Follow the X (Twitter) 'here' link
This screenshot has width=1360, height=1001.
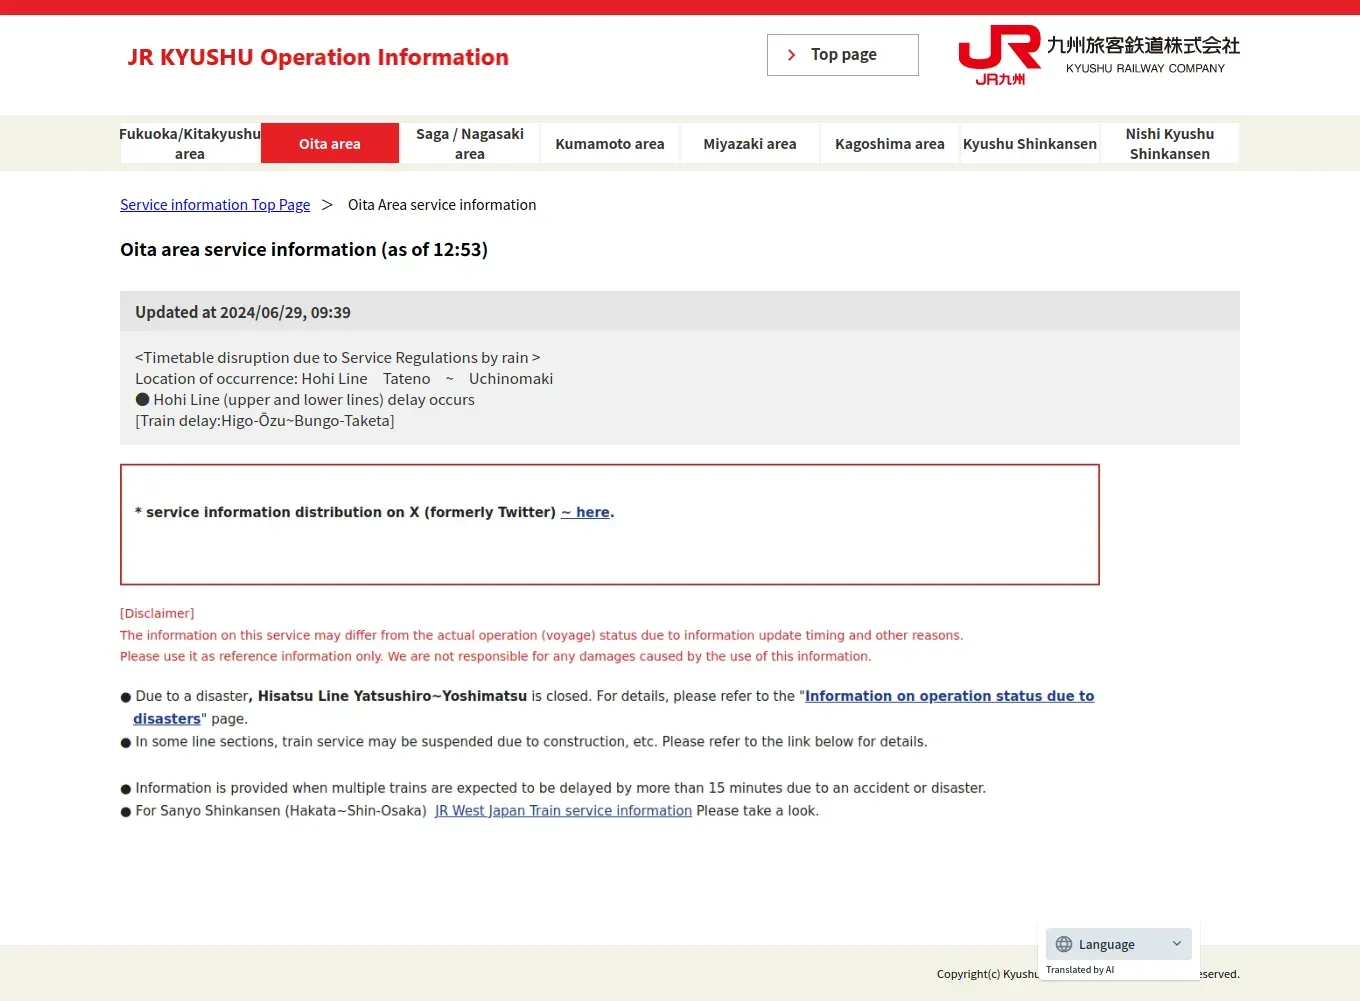point(587,512)
